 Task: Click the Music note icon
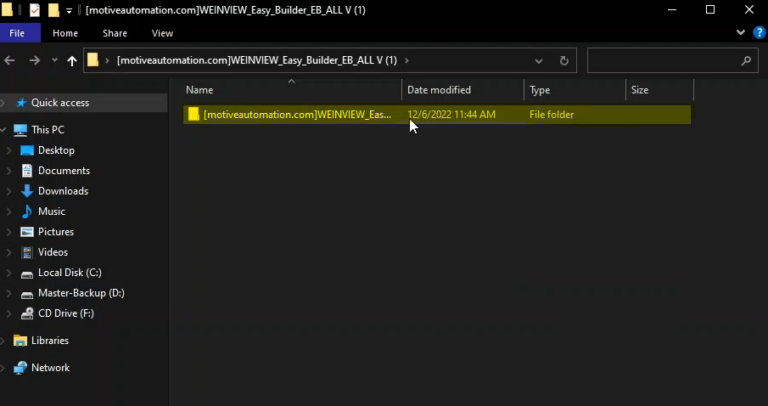(x=27, y=212)
